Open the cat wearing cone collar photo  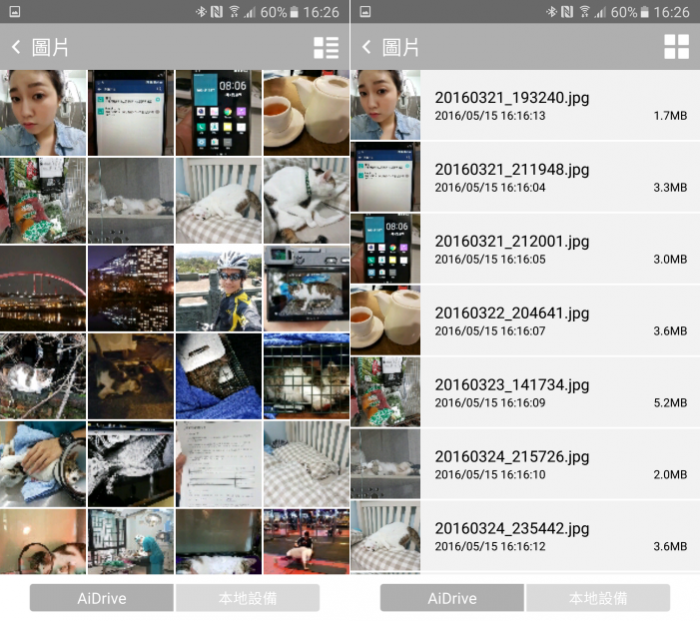(43, 464)
